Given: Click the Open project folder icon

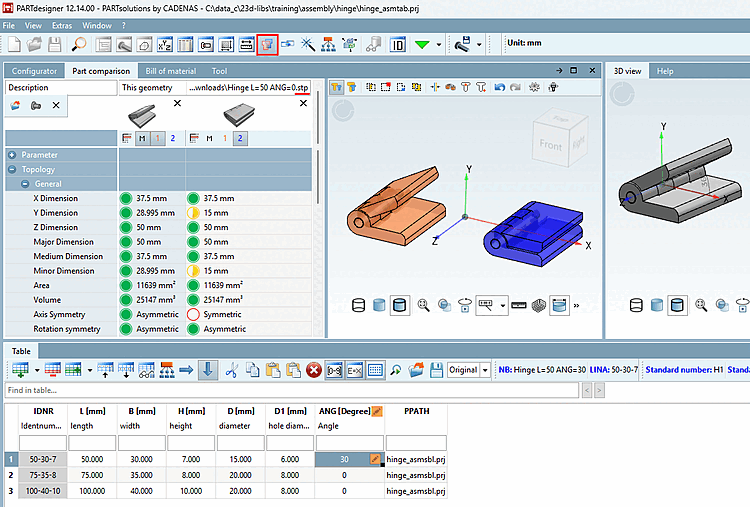Looking at the screenshot, I should pyautogui.click(x=34, y=44).
